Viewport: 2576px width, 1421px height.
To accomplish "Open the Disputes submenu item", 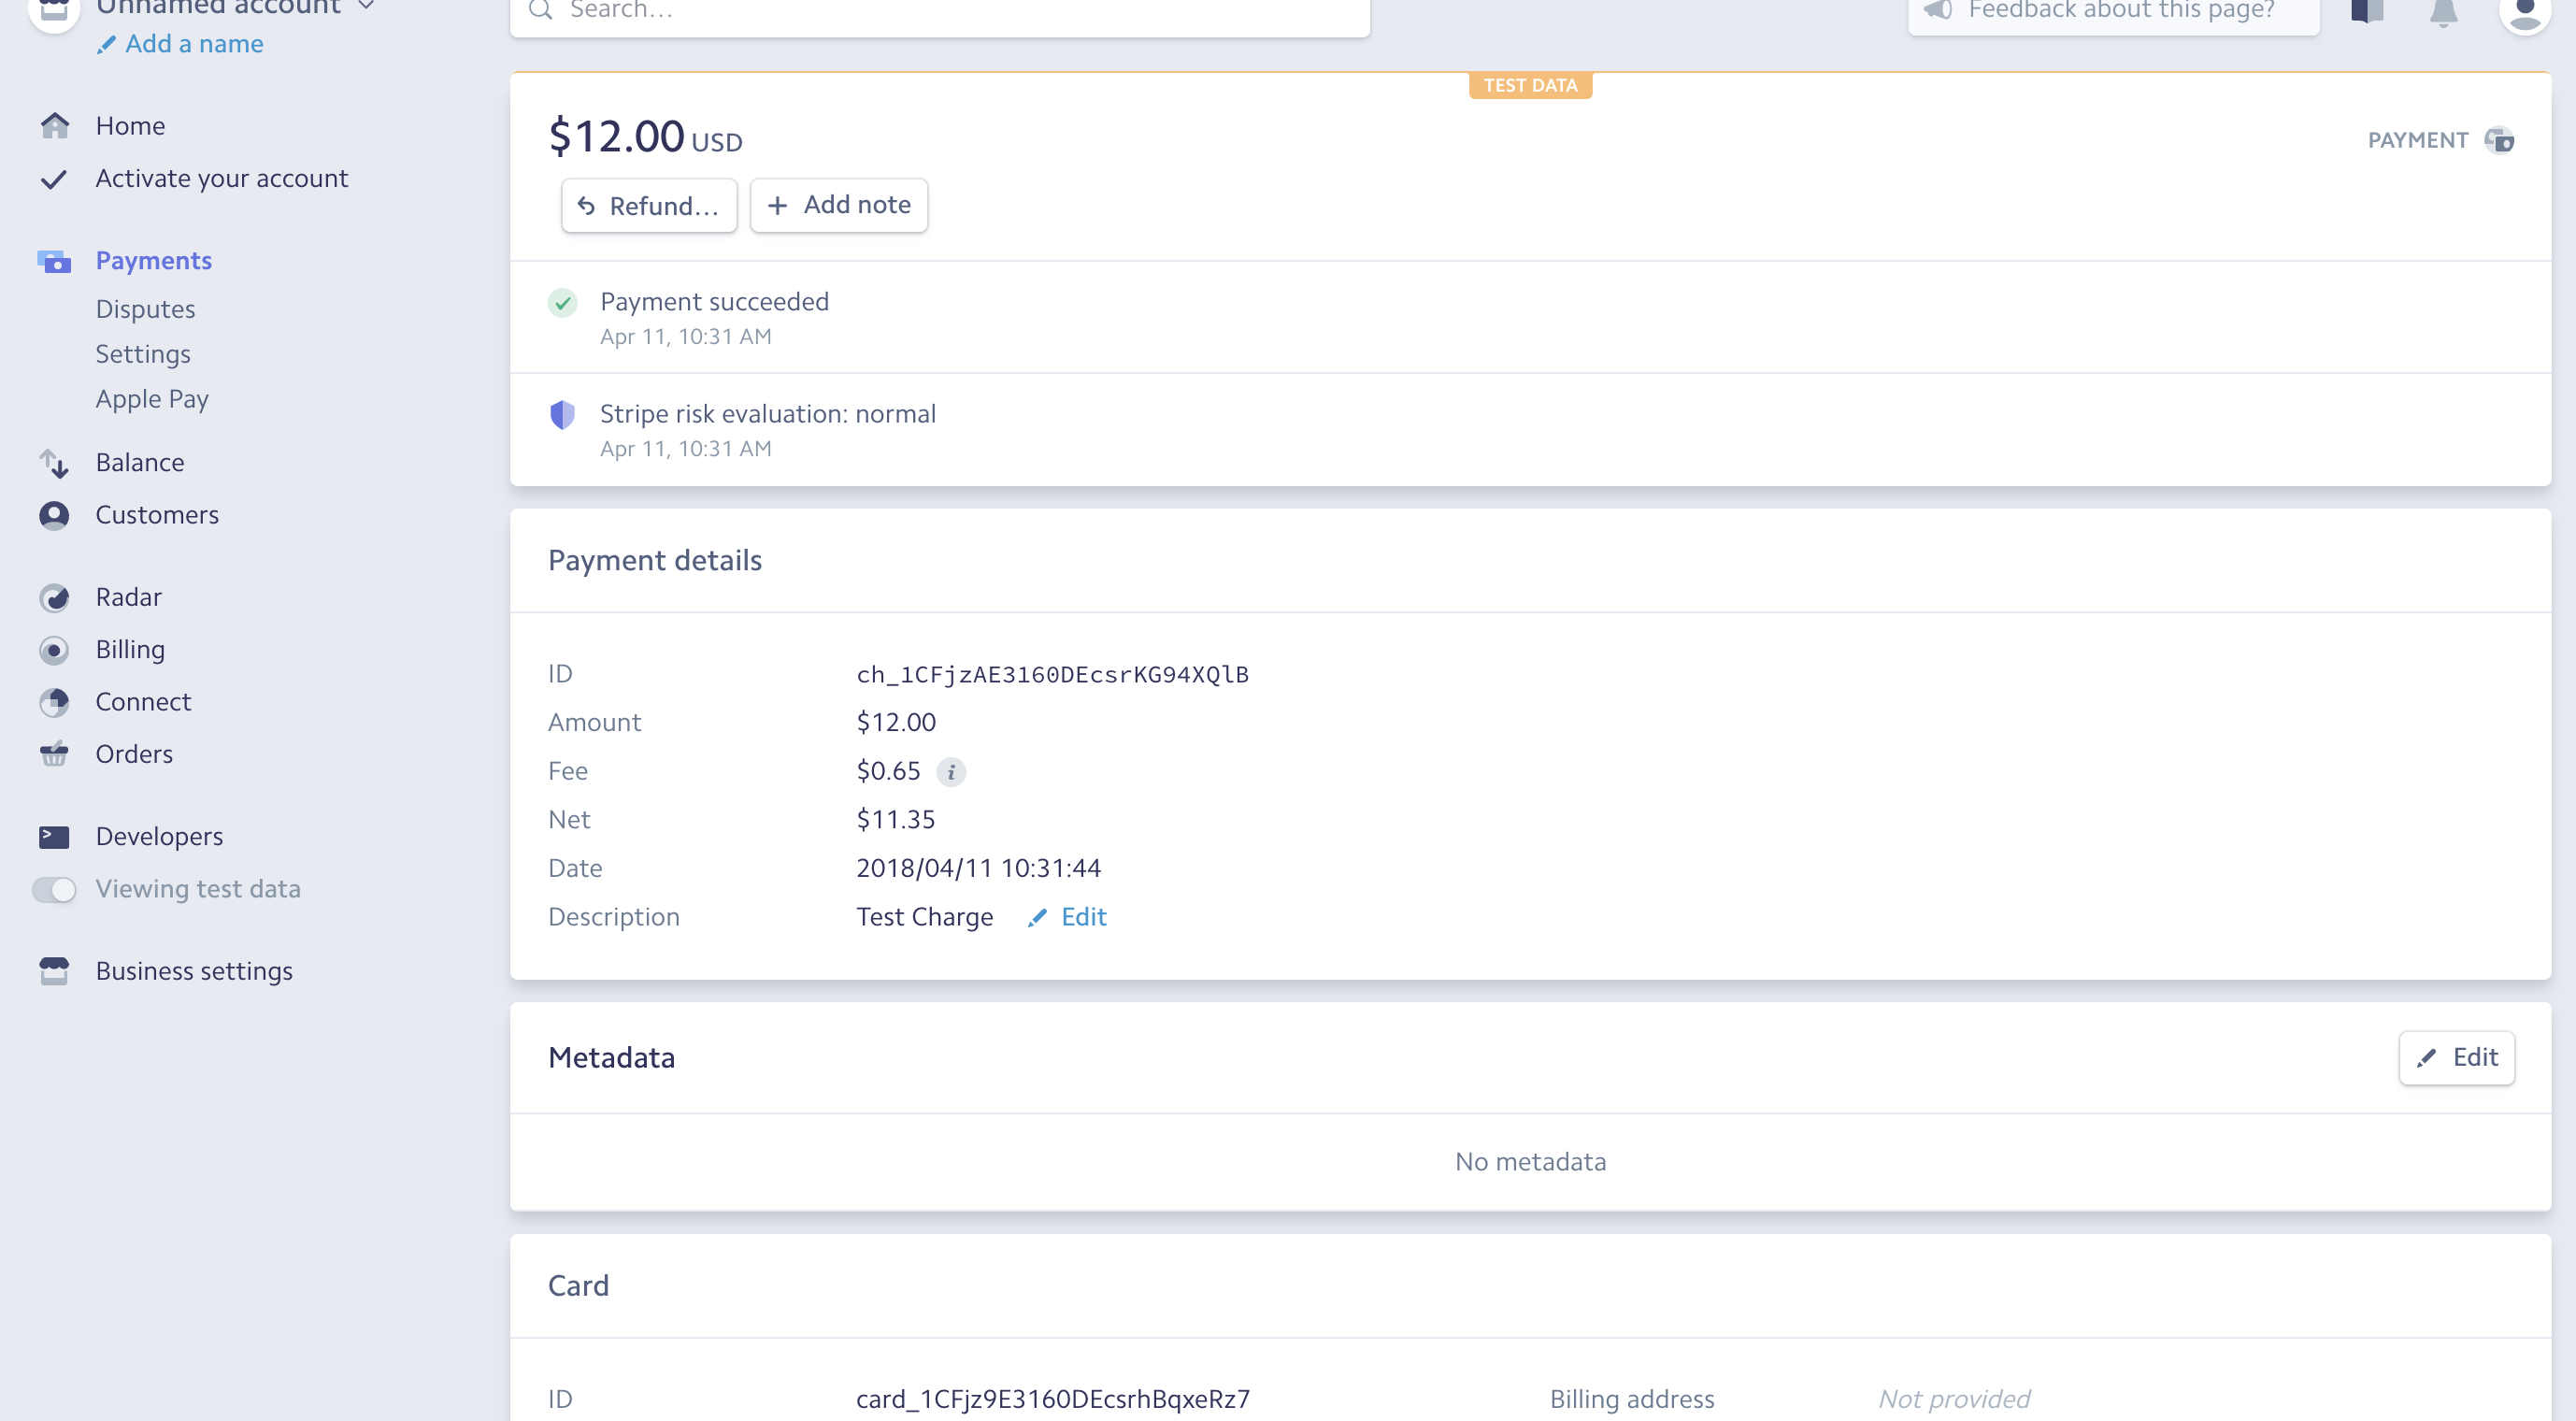I will click(145, 309).
